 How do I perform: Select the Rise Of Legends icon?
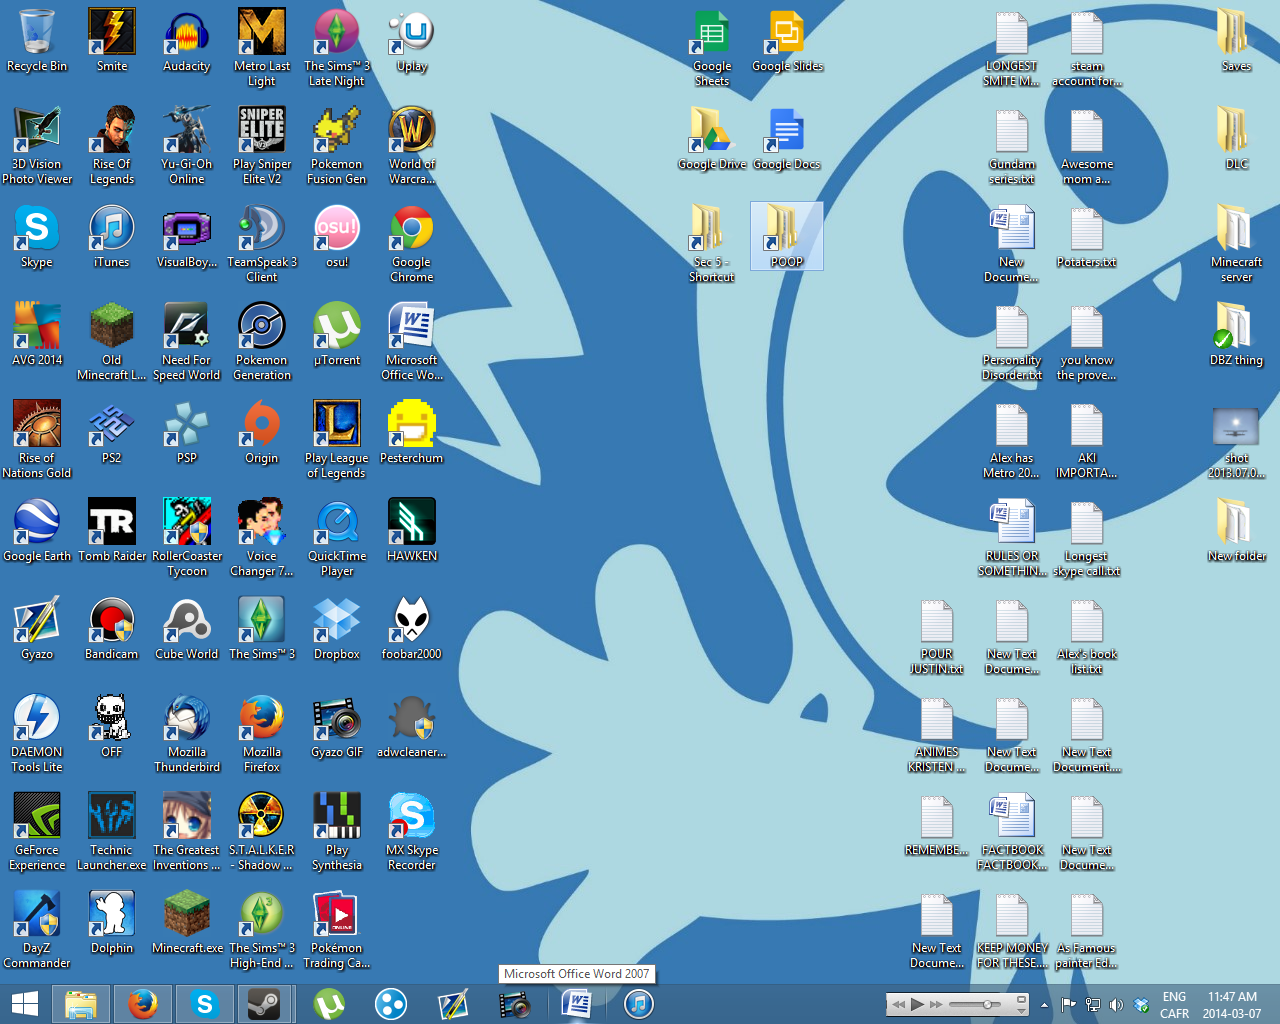point(112,146)
